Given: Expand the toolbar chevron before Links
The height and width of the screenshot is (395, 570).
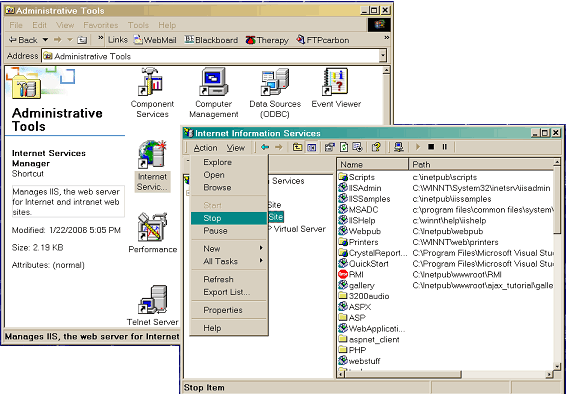Looking at the screenshot, I should pyautogui.click(x=101, y=37).
